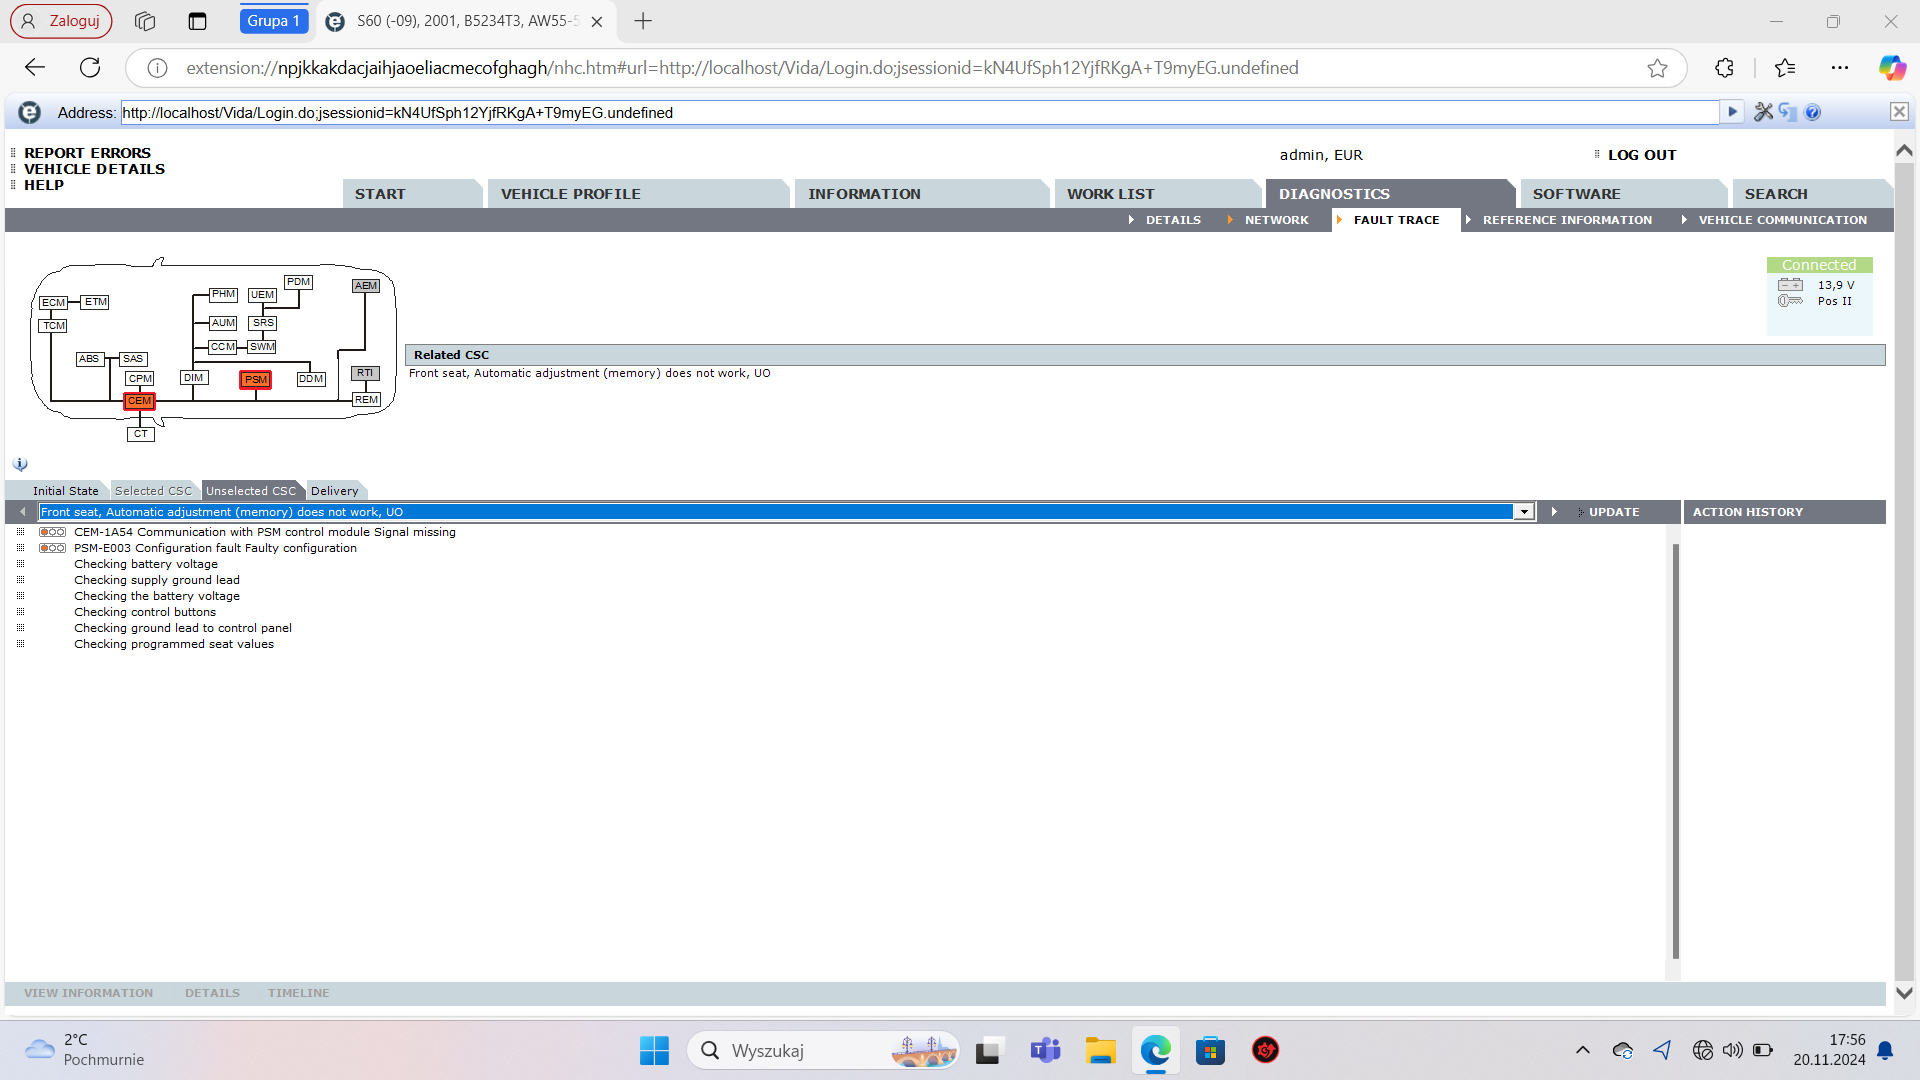Click the battery voltage icon in the Connected panel
The height and width of the screenshot is (1080, 1920).
1790,285
